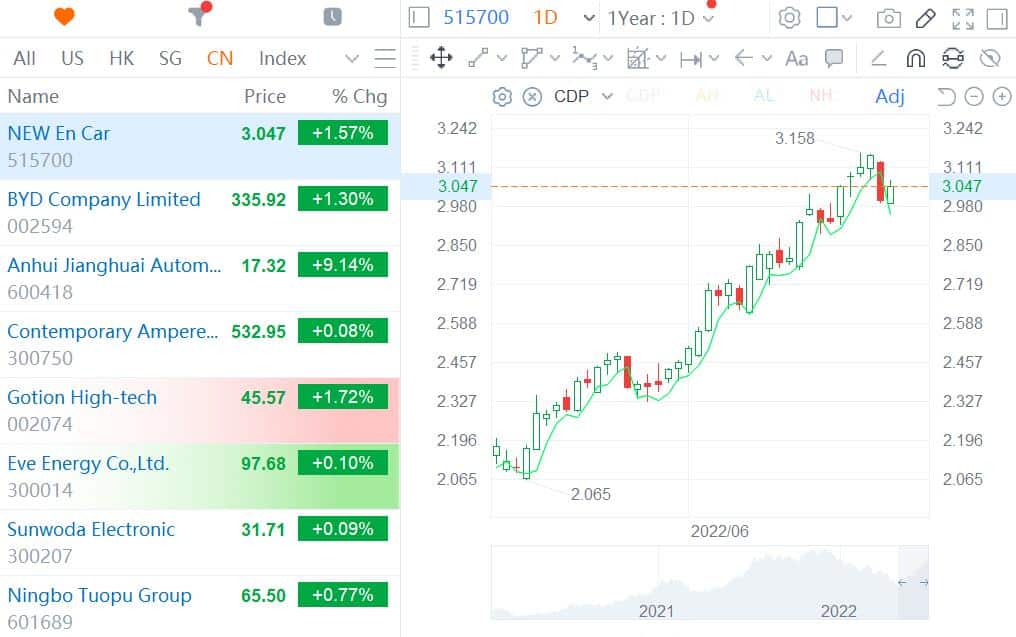
Task: Click the heart favorites icon
Action: (62, 17)
